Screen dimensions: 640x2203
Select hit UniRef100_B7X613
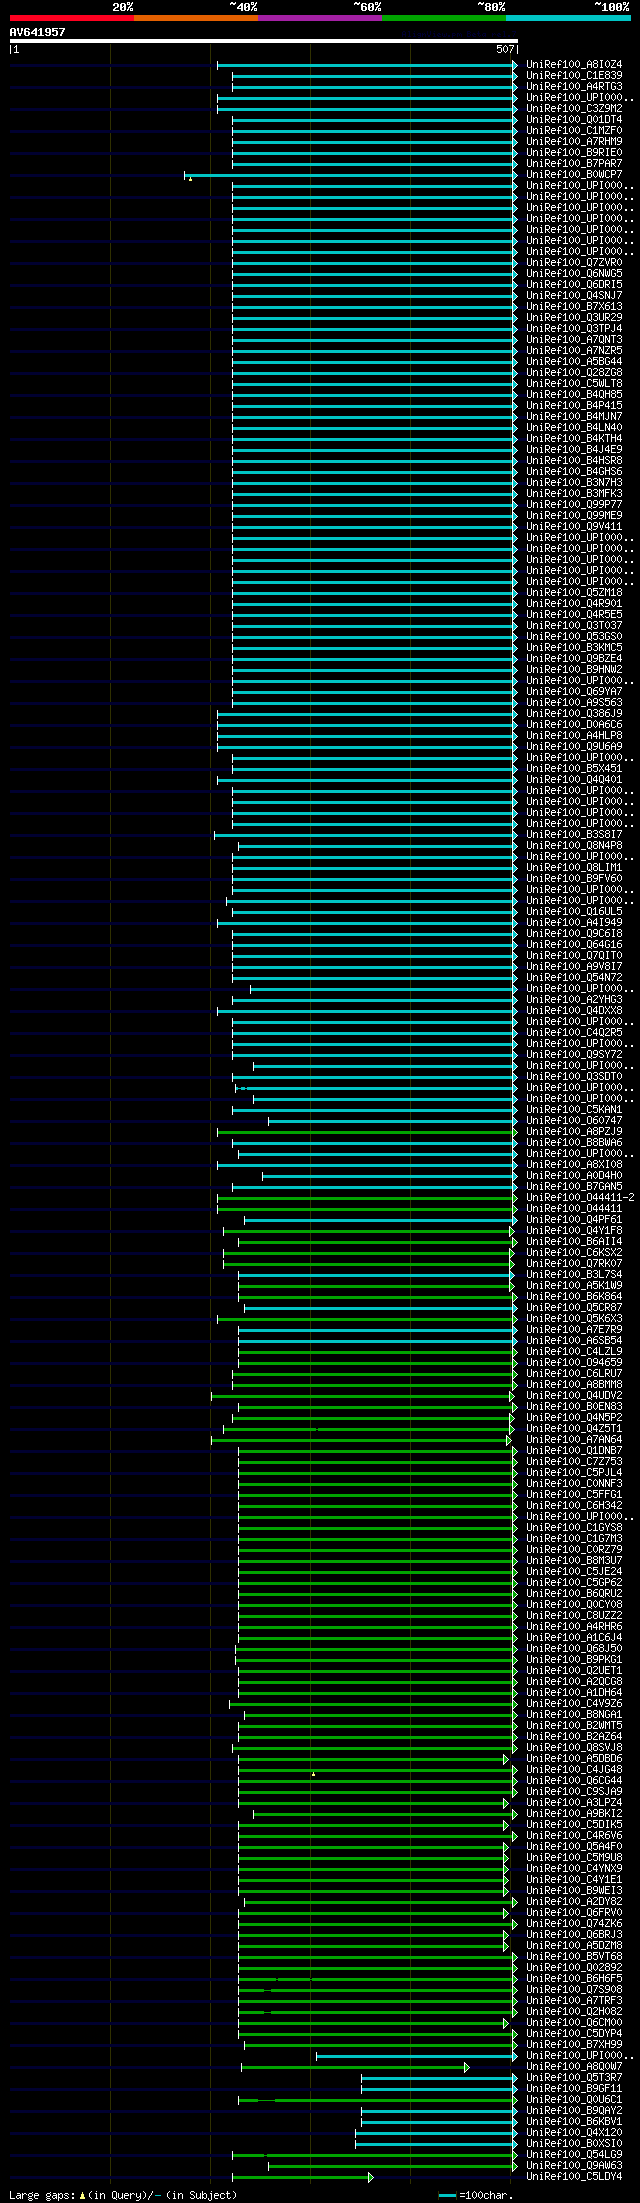(574, 307)
